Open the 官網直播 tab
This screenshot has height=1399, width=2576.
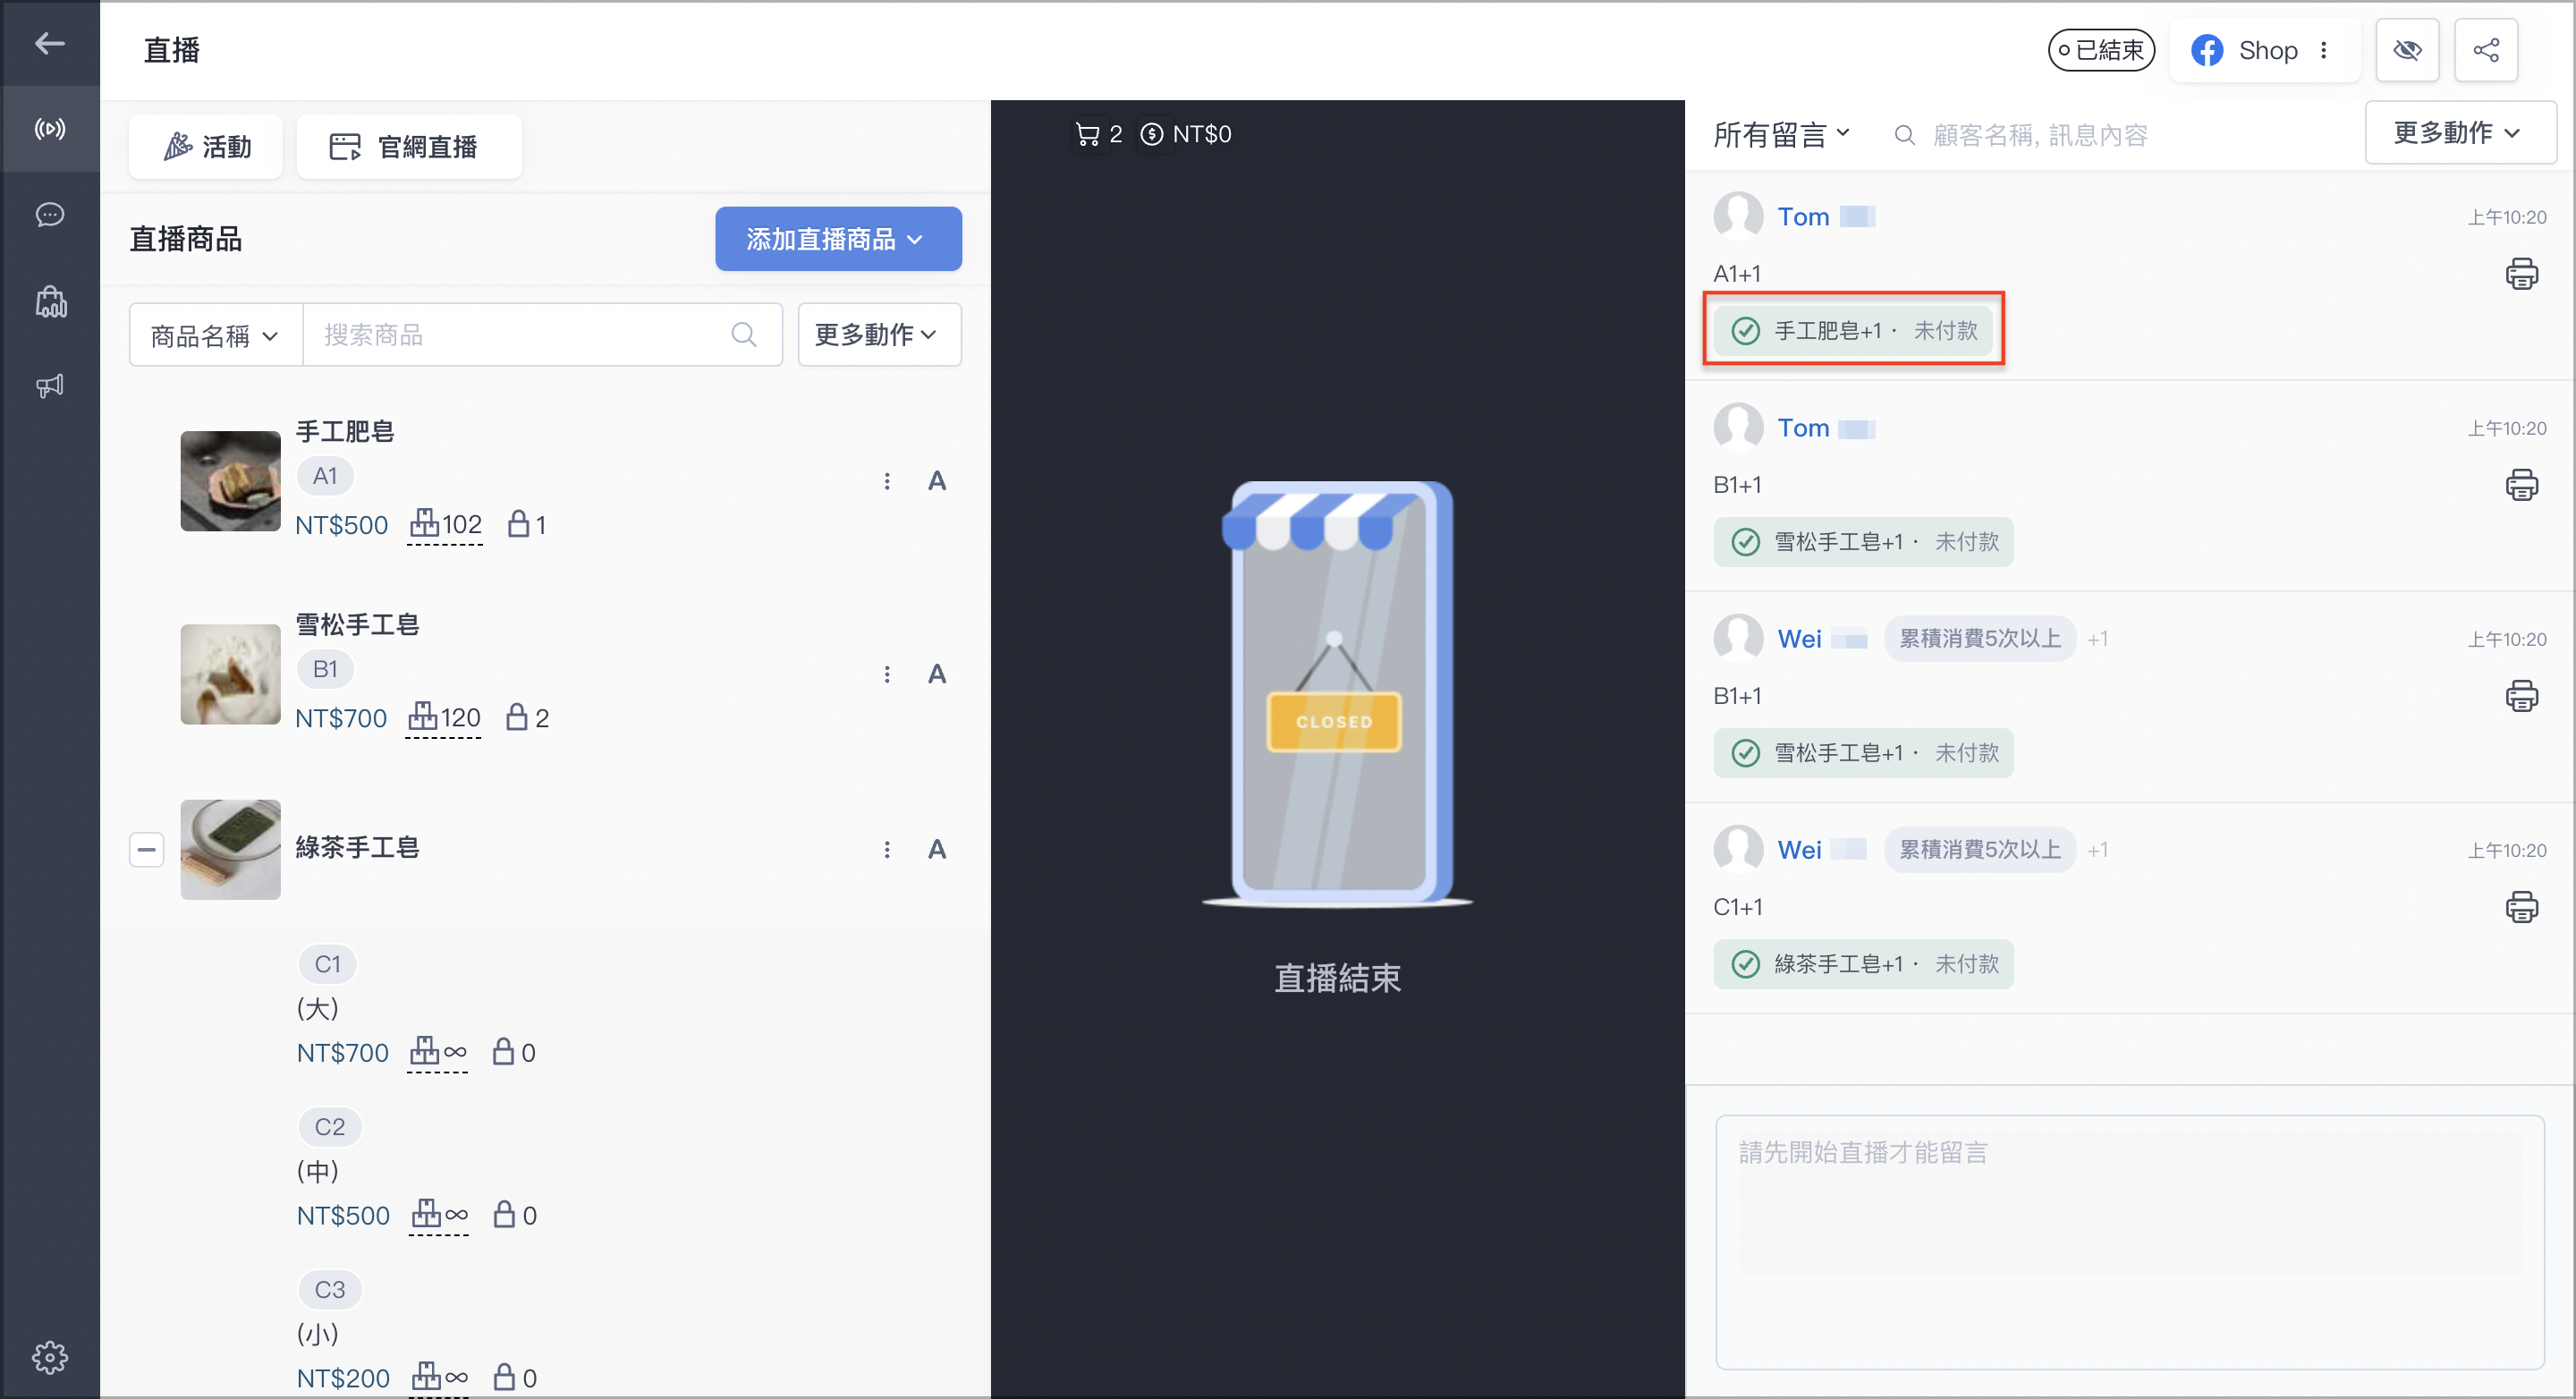tap(409, 147)
